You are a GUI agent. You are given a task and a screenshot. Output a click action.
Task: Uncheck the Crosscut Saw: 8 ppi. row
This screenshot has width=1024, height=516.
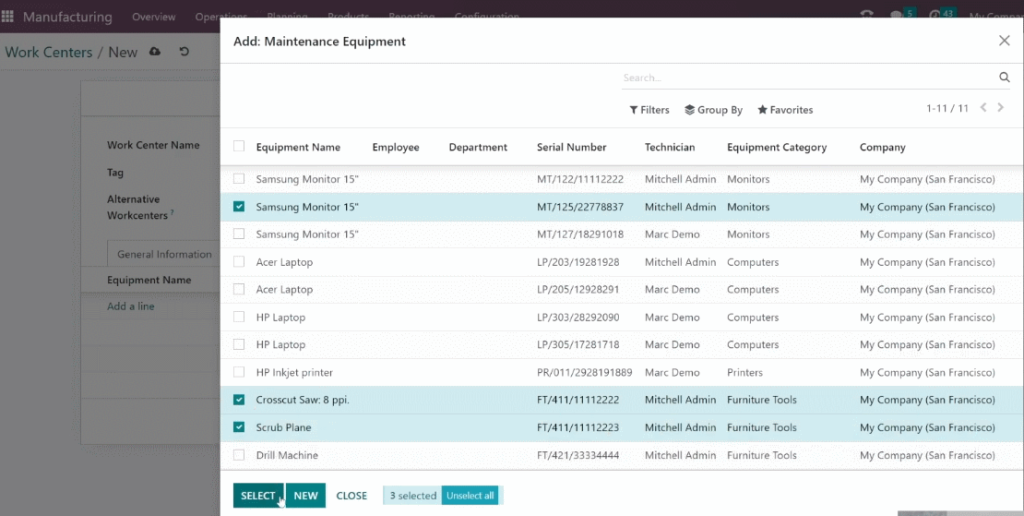(x=239, y=400)
